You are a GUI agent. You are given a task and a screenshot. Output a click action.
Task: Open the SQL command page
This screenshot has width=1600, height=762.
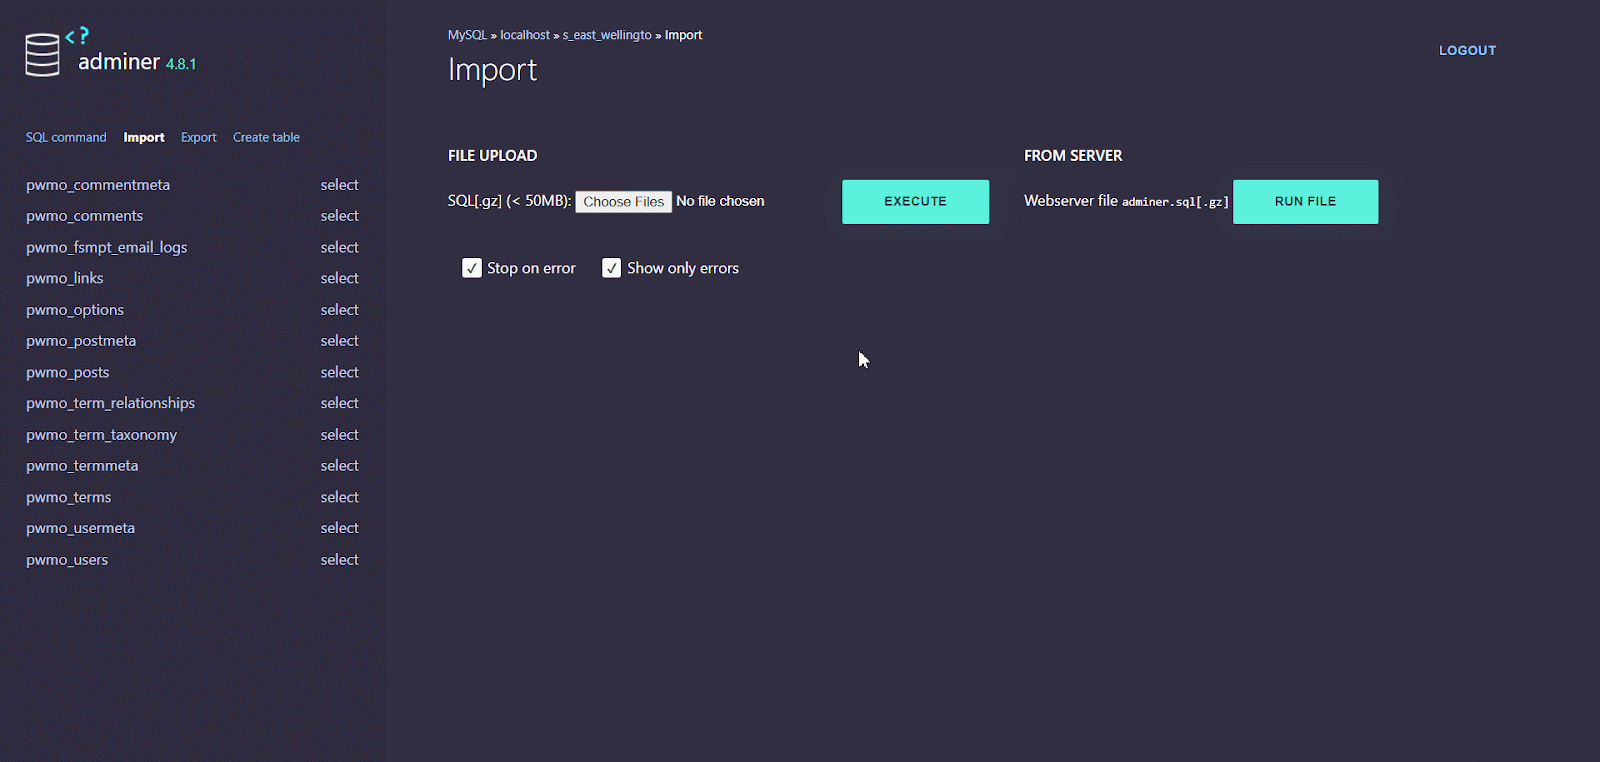(66, 138)
